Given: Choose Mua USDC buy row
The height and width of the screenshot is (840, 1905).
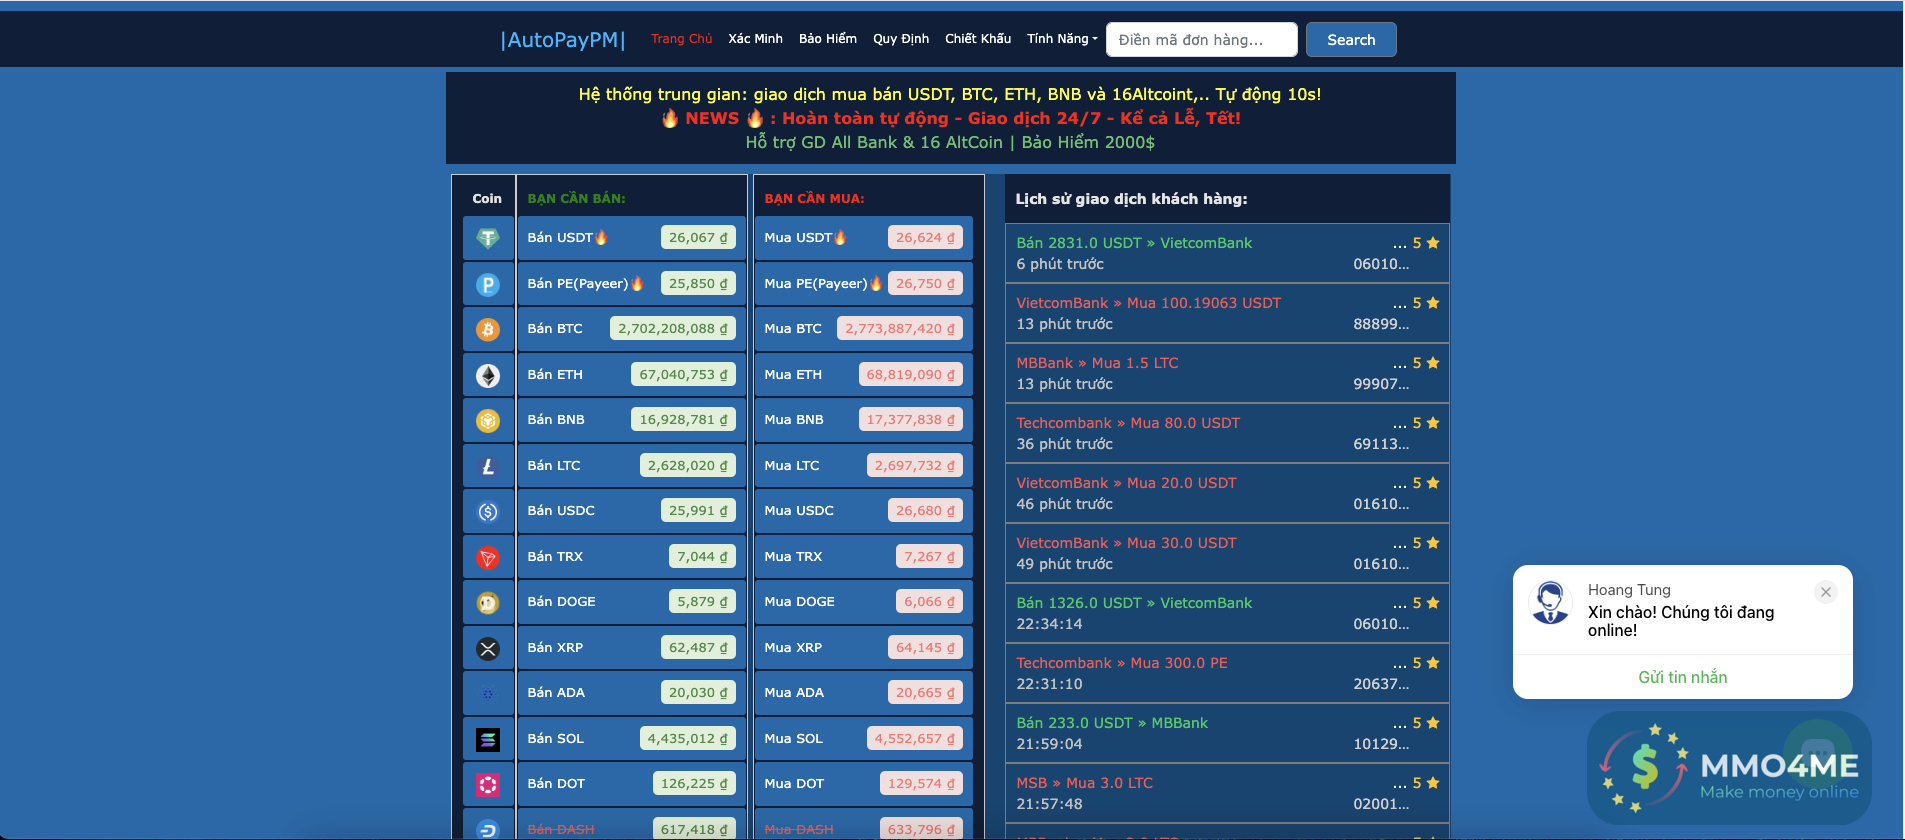Looking at the screenshot, I should click(864, 511).
